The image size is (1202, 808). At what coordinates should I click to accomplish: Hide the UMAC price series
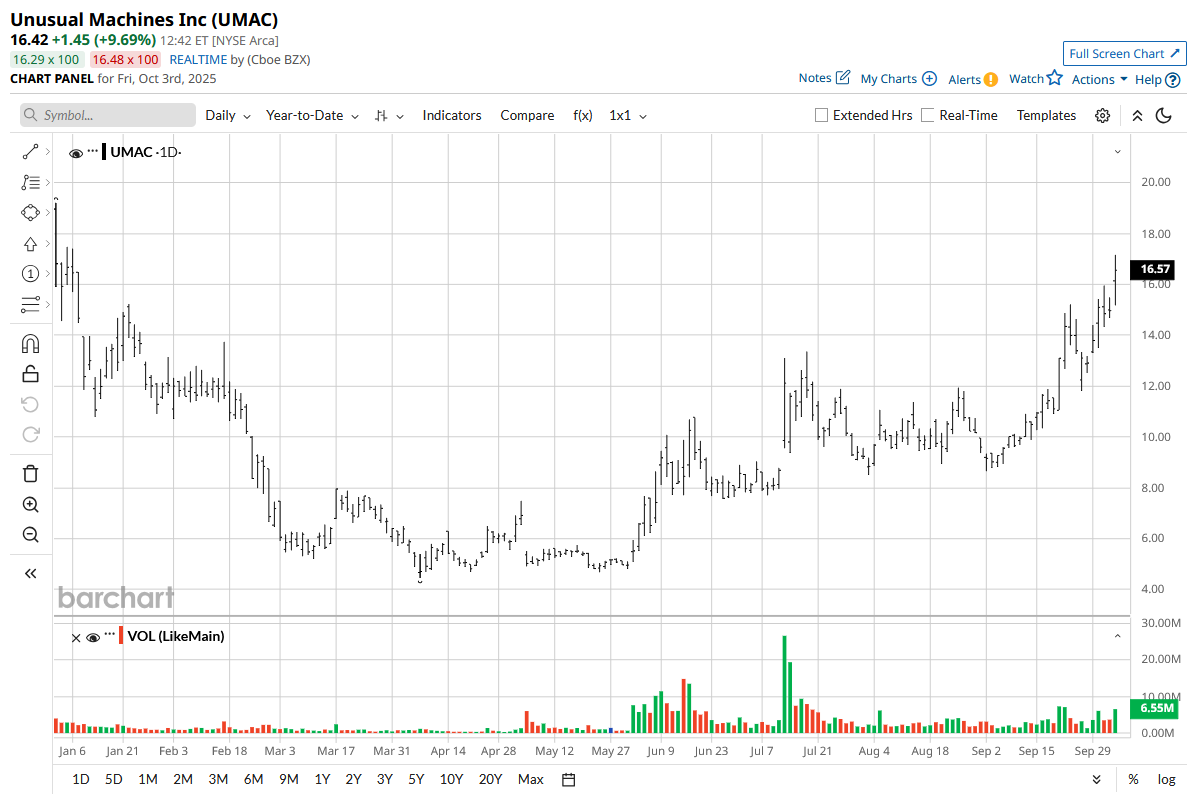point(76,153)
